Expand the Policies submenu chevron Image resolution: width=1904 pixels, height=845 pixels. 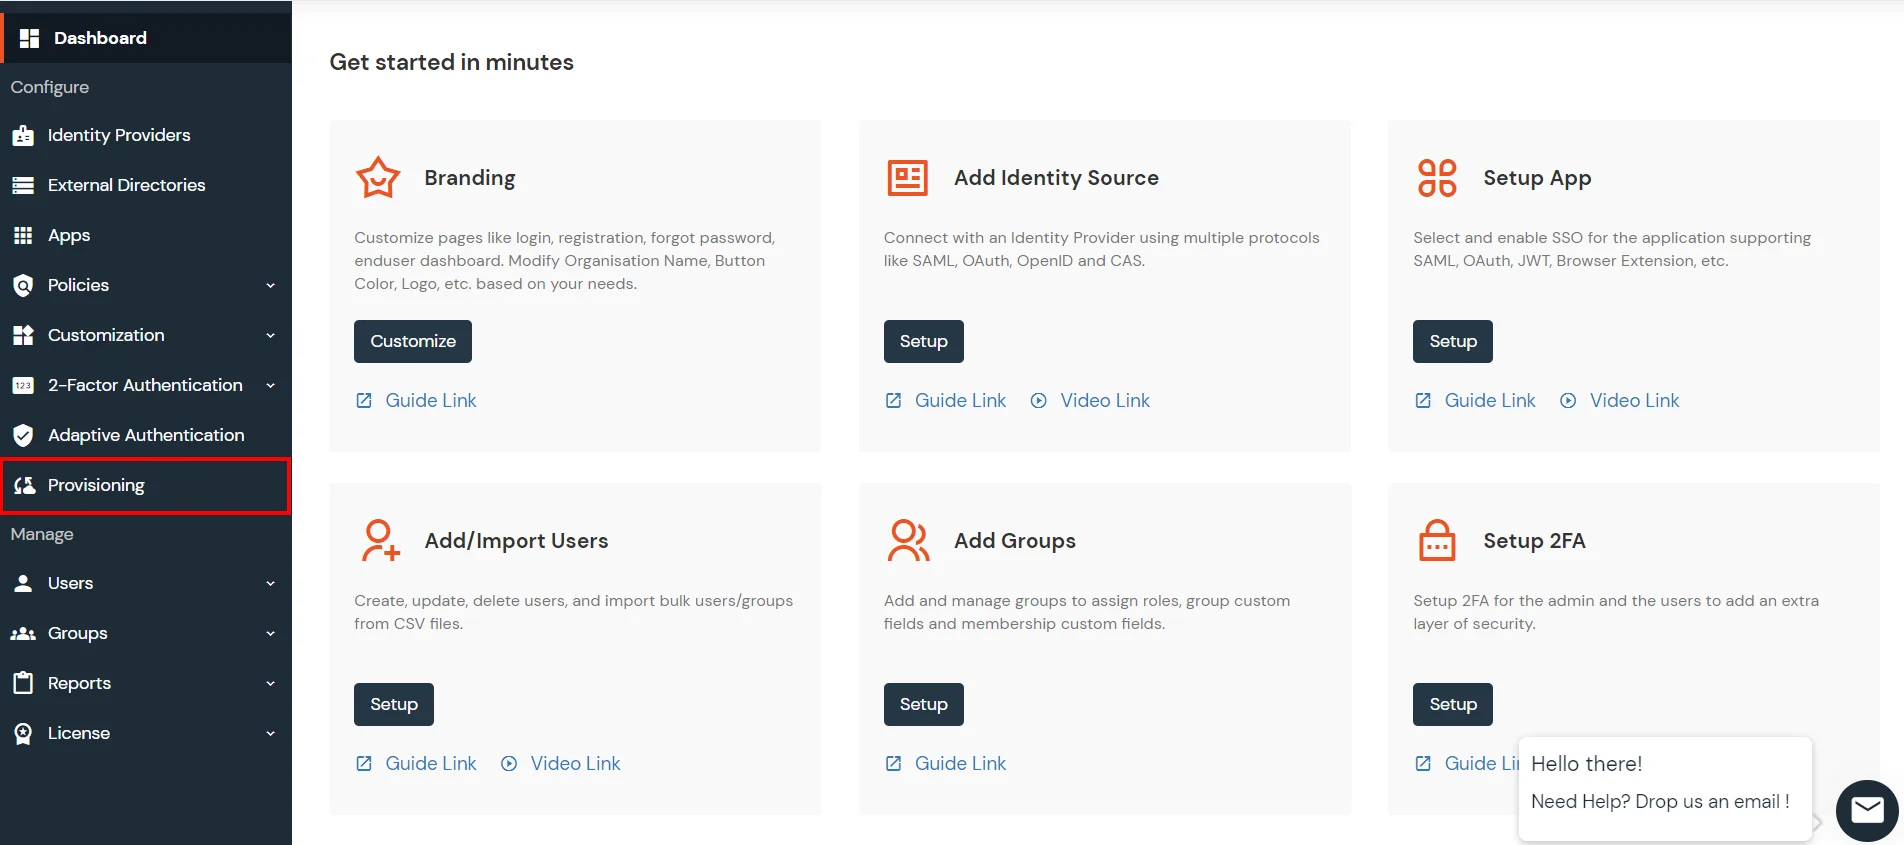pyautogui.click(x=270, y=285)
